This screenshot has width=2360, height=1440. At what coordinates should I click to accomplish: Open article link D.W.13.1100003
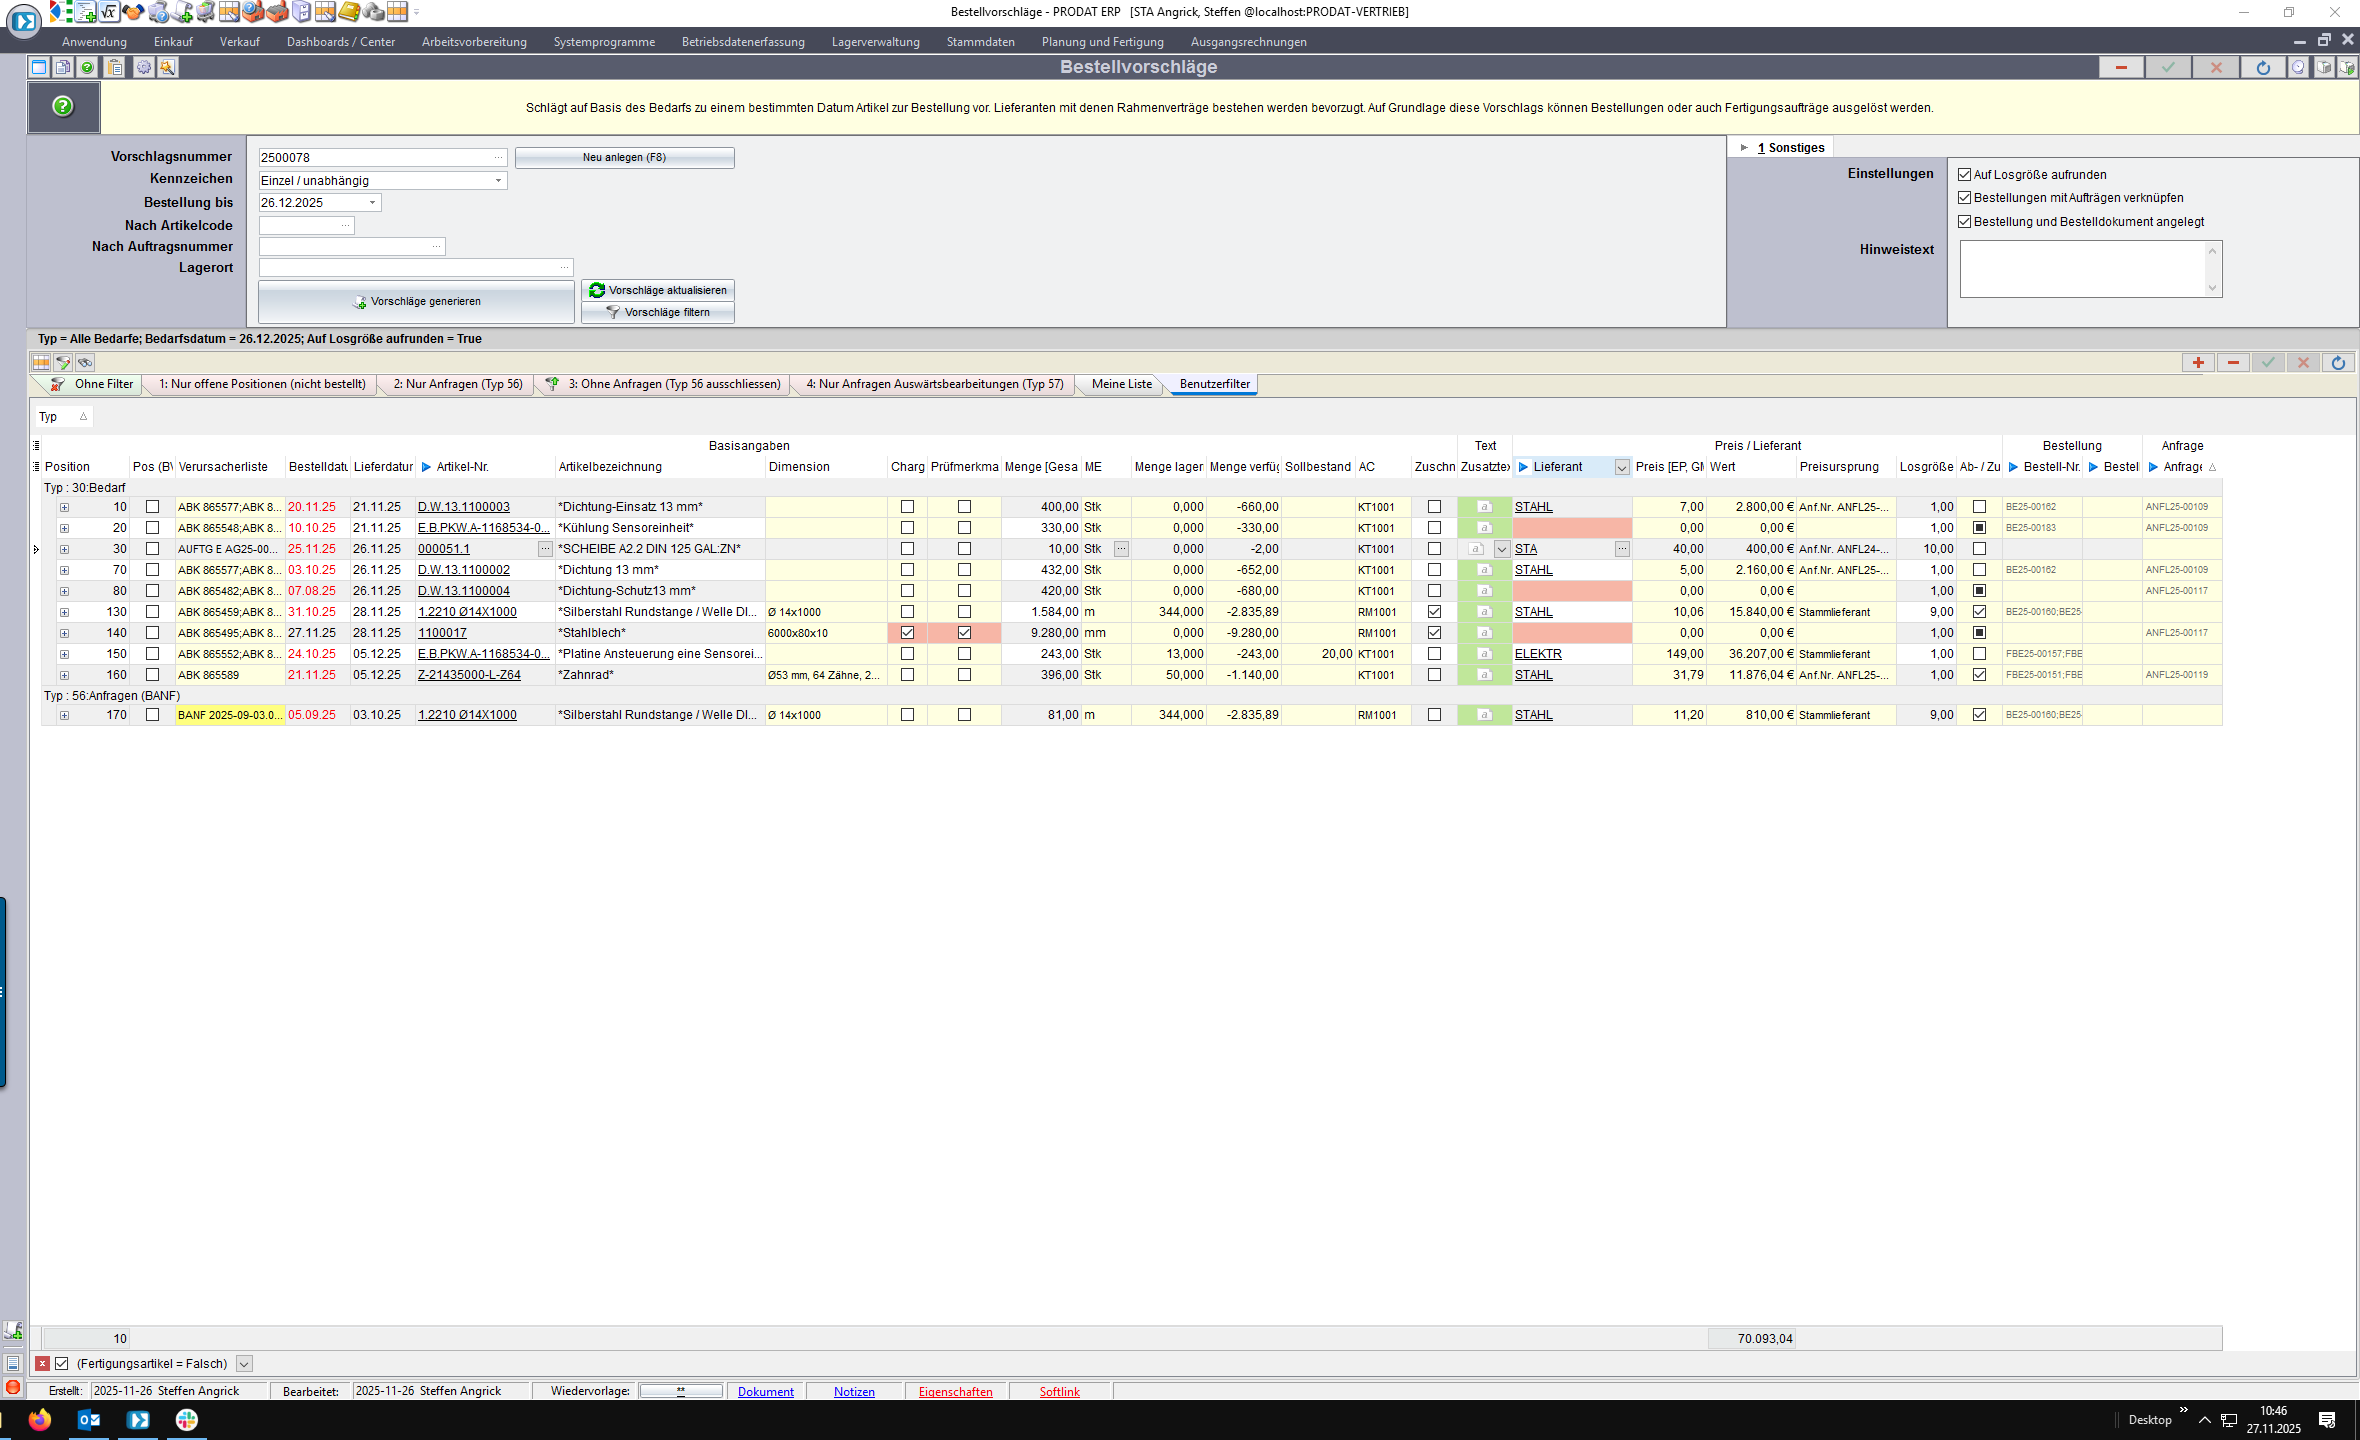point(463,507)
